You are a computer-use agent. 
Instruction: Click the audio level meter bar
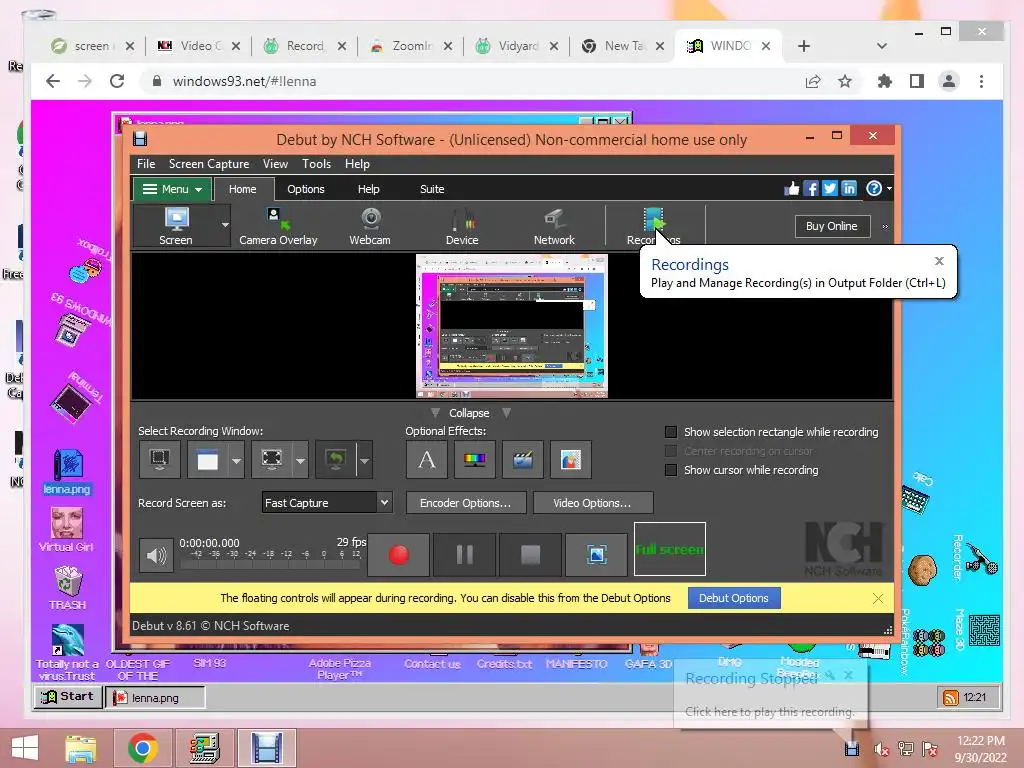tap(270, 563)
